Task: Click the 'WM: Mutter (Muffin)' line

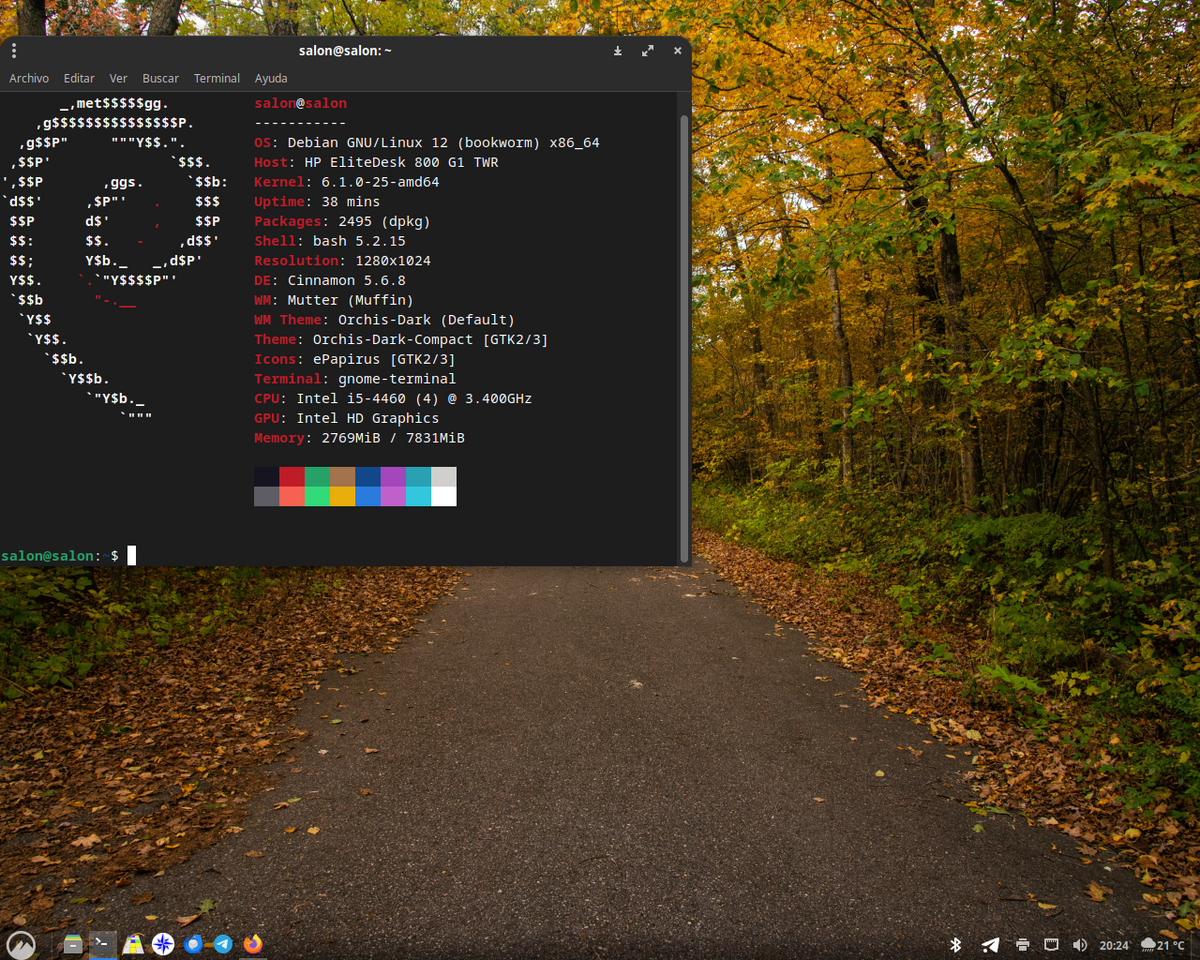Action: (x=334, y=300)
